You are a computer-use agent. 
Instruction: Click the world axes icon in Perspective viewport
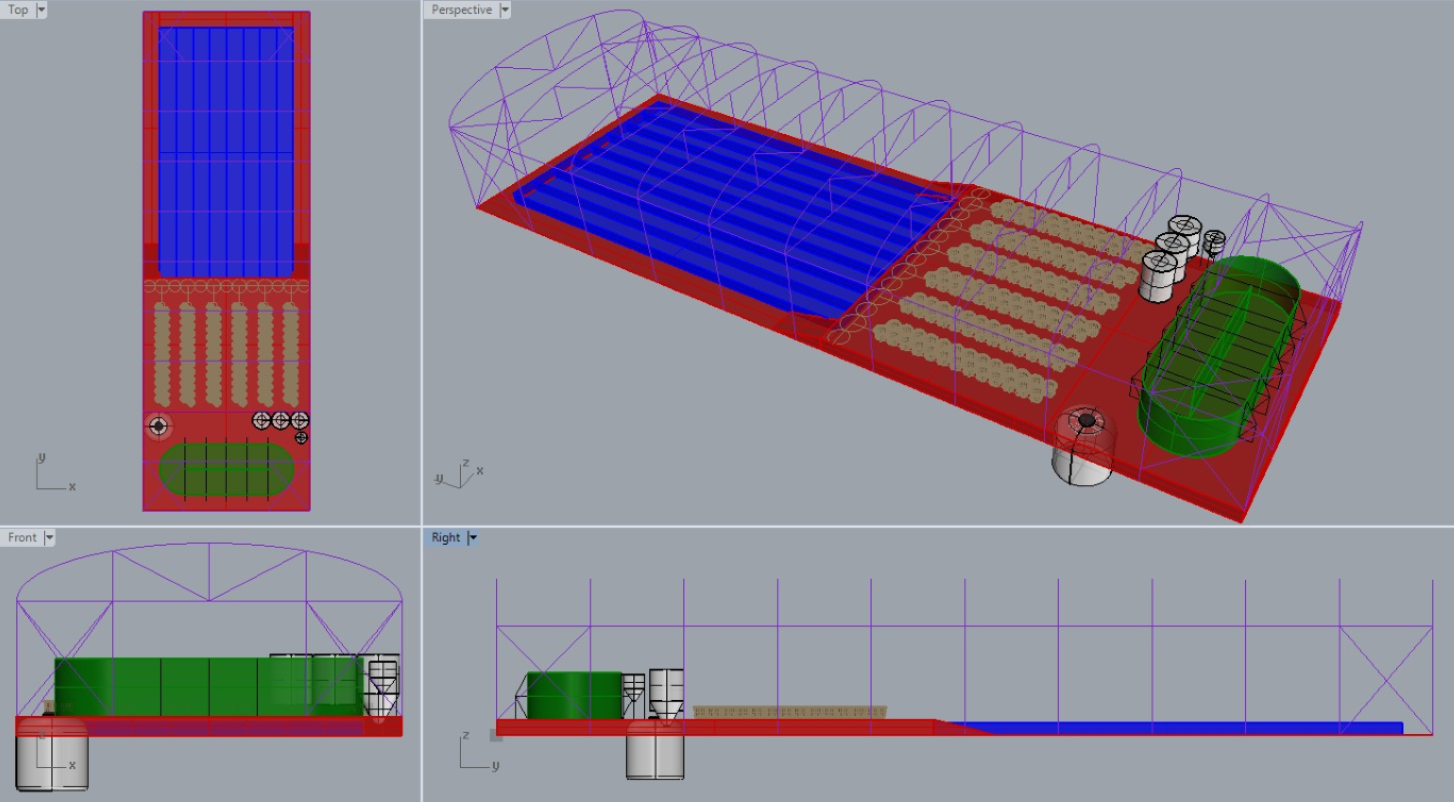458,474
